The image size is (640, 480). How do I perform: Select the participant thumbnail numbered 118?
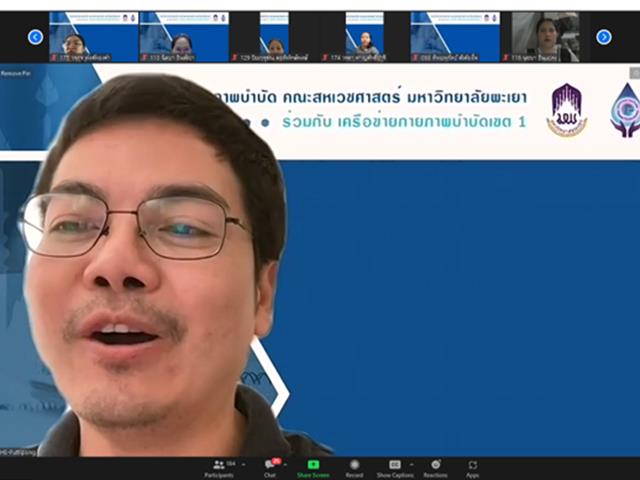click(x=545, y=37)
